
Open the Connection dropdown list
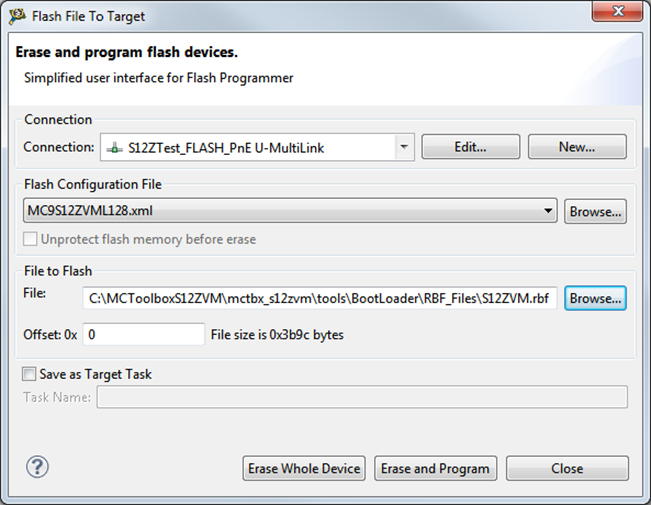click(x=404, y=147)
